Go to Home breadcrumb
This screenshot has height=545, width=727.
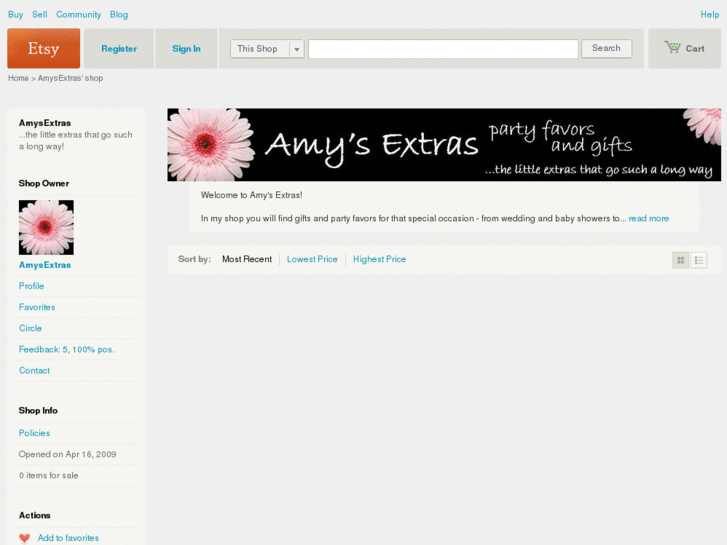(18, 78)
